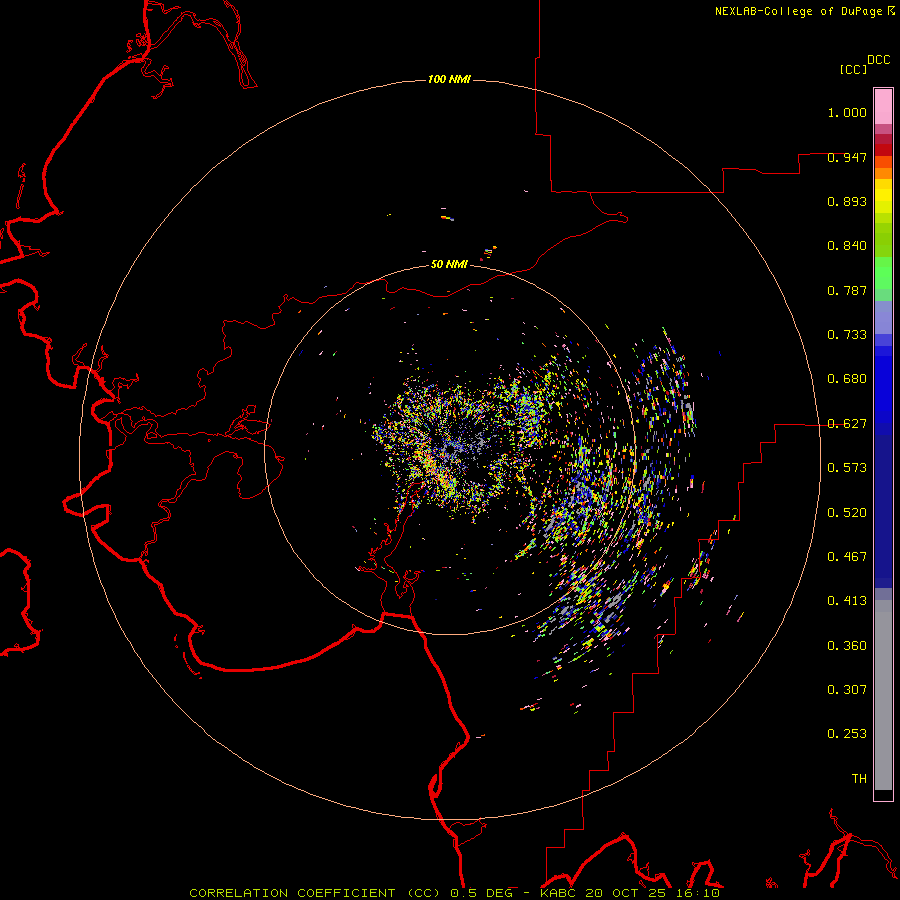
Task: Click the KABC station identifier in the caption
Action: pos(557,893)
